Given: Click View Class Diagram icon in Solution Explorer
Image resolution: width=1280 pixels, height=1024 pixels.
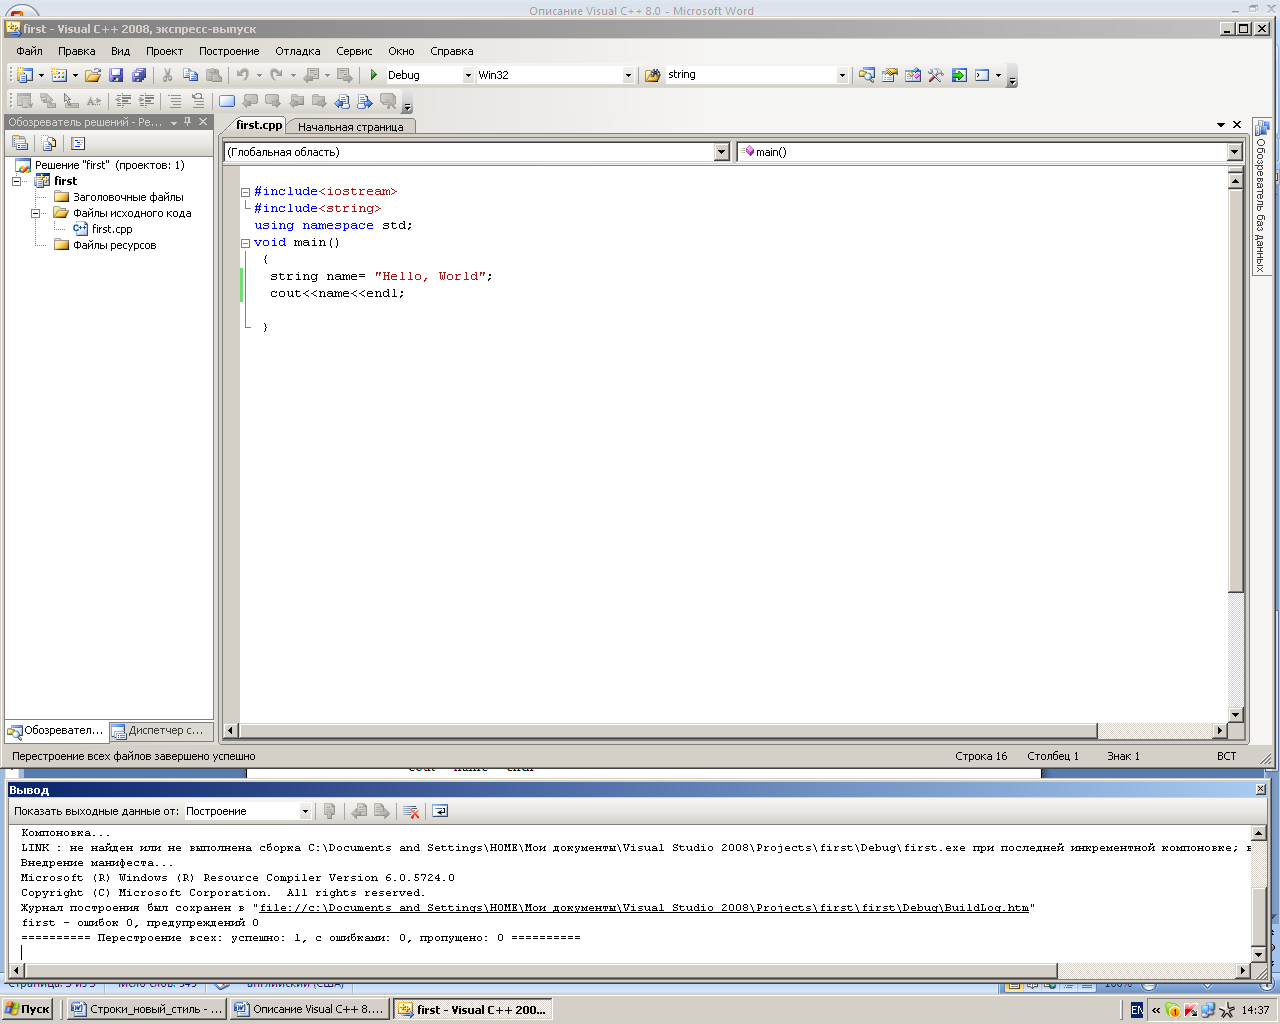Looking at the screenshot, I should tap(78, 143).
